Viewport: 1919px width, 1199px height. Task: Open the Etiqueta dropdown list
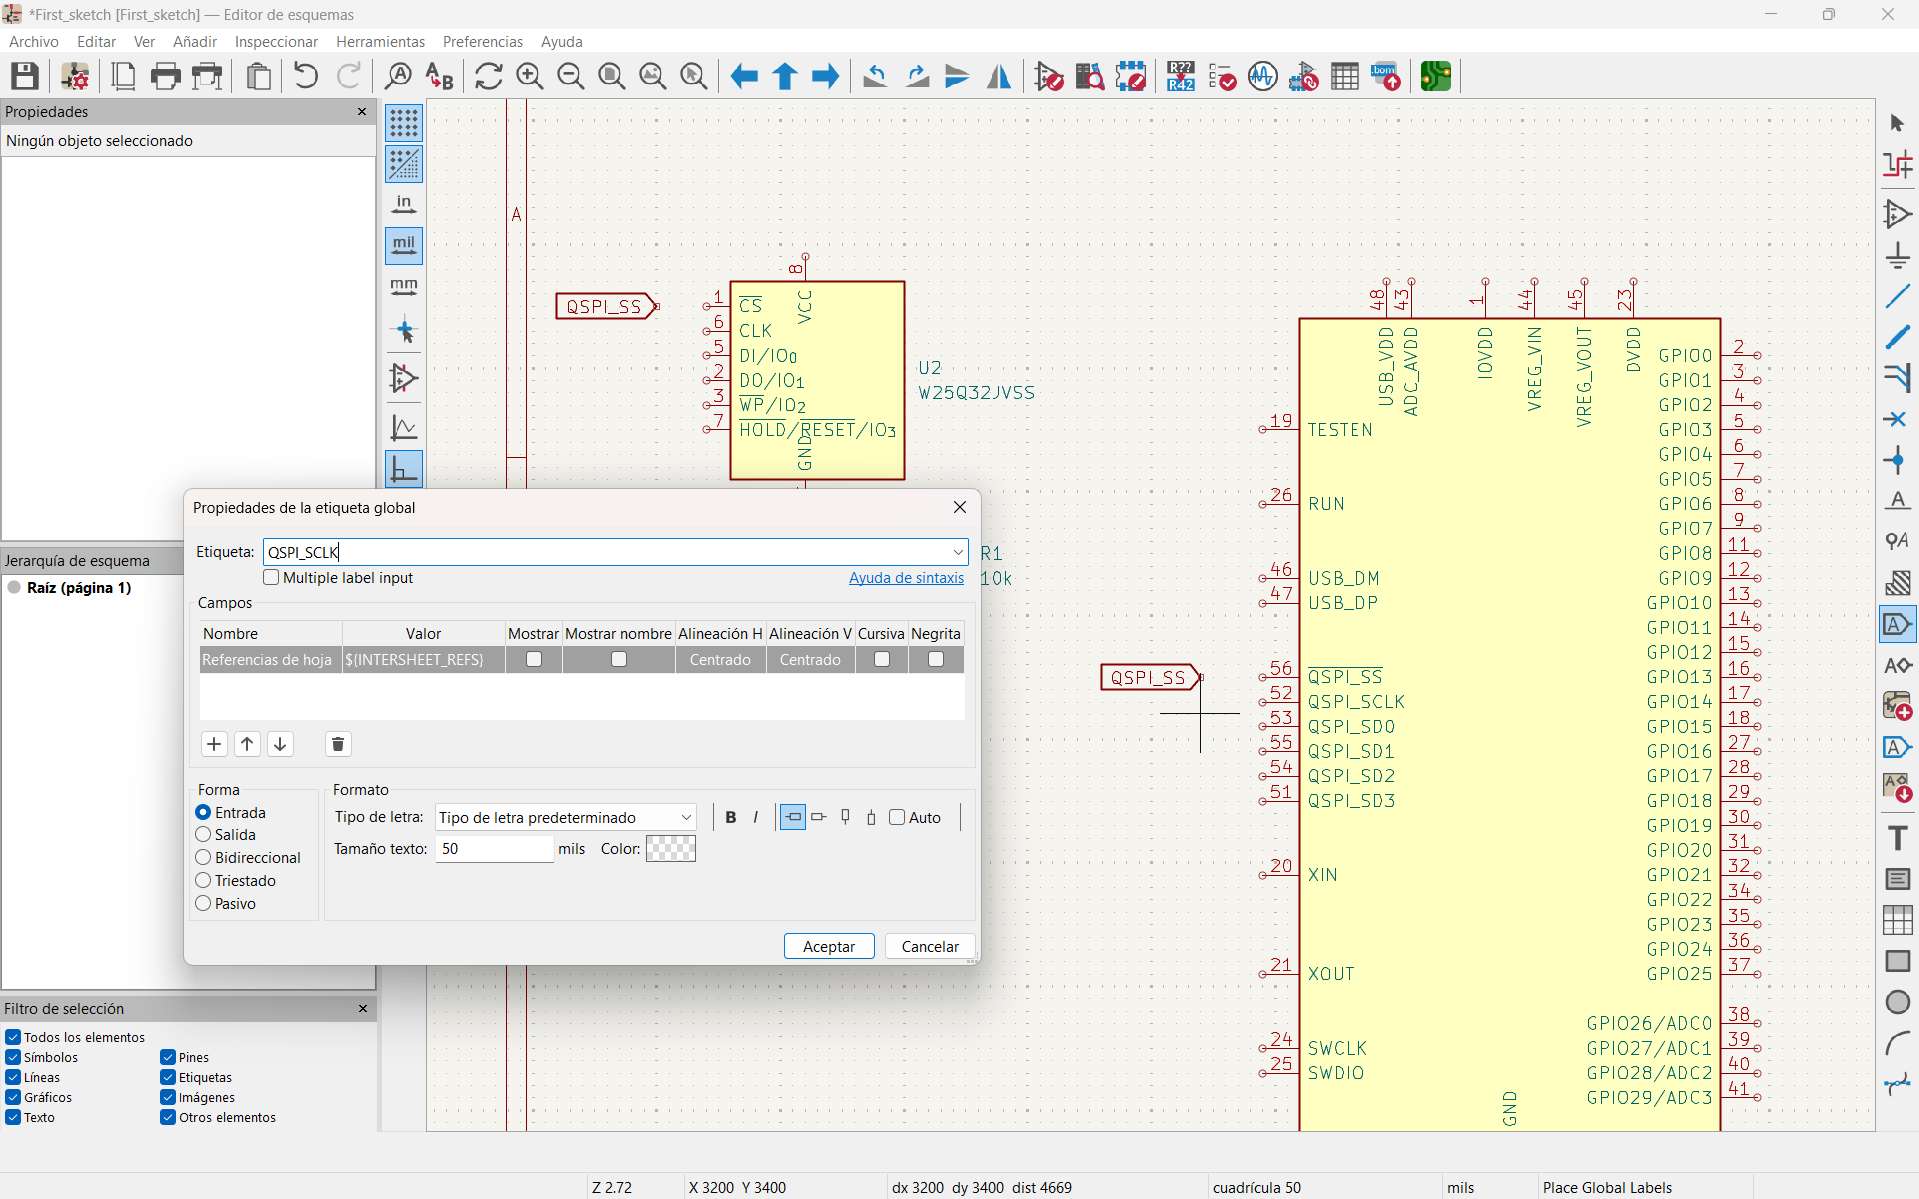958,552
